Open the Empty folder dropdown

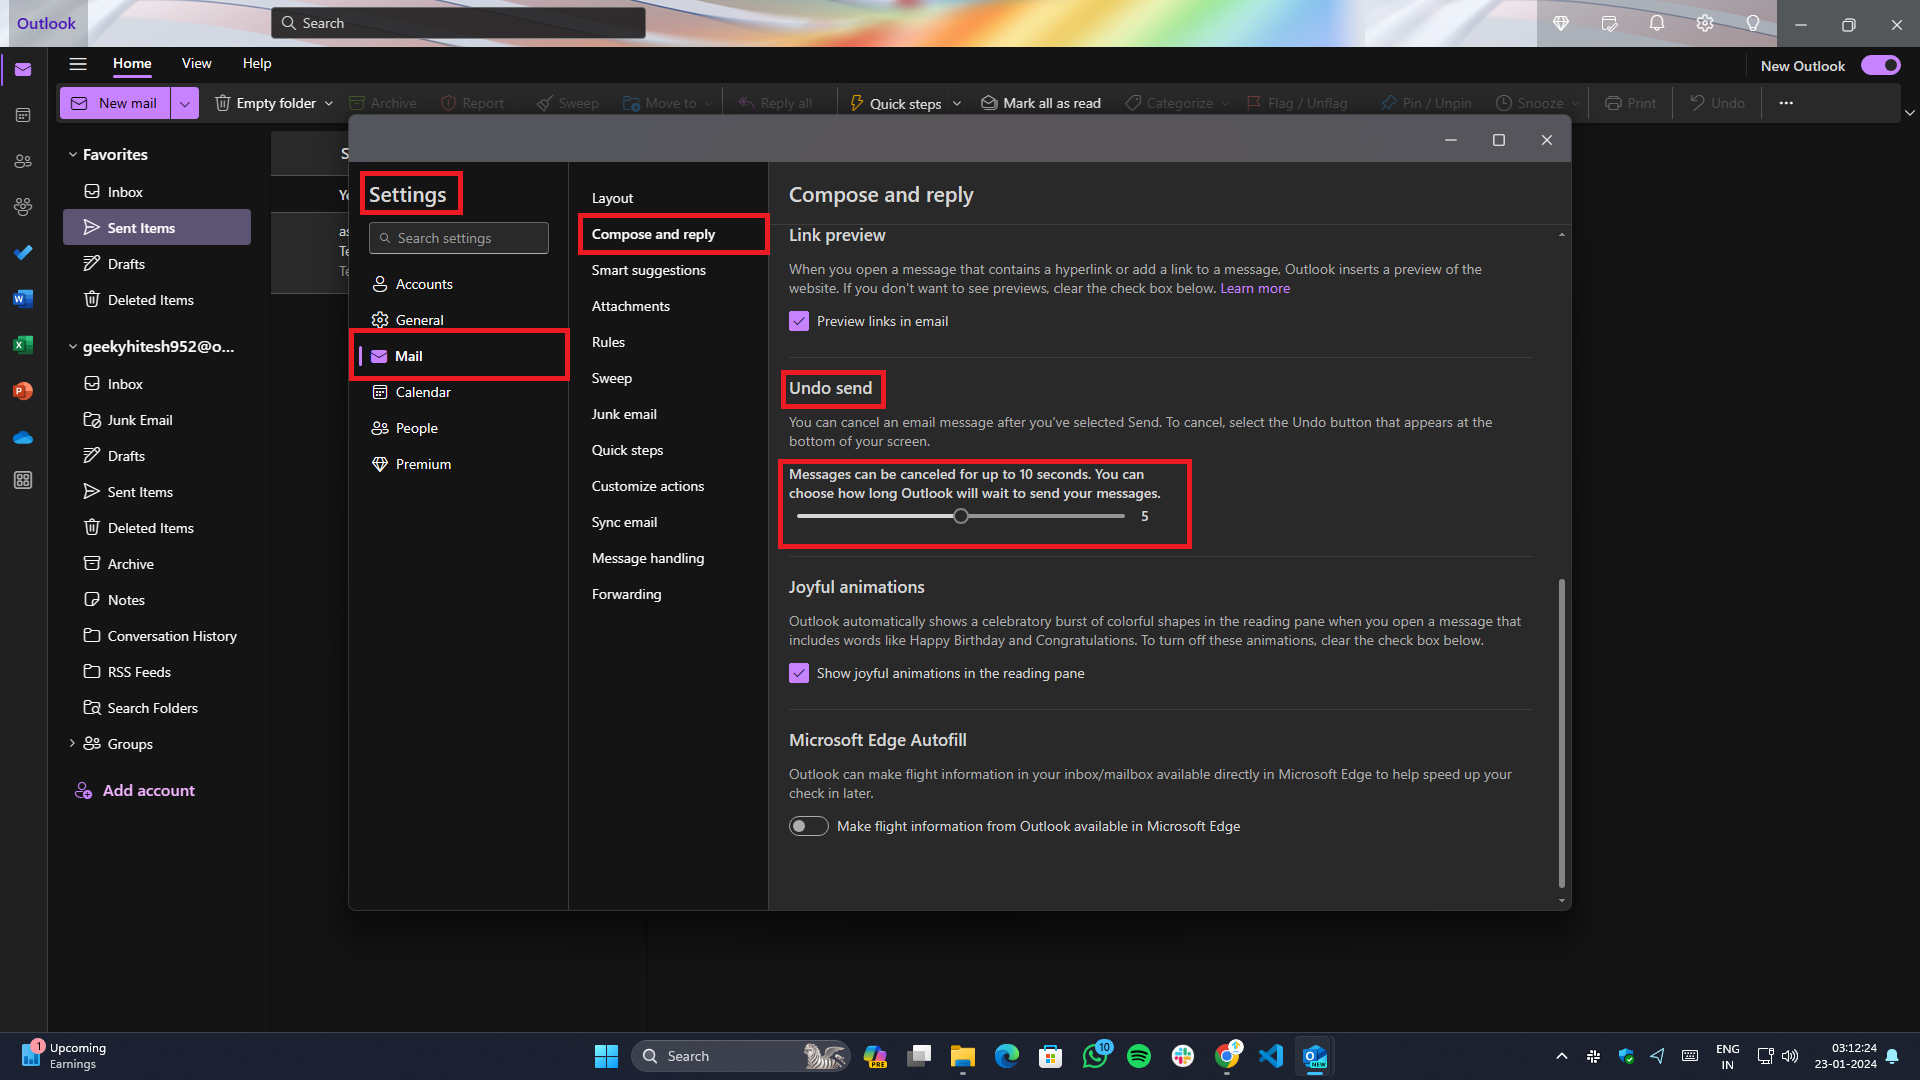coord(329,103)
